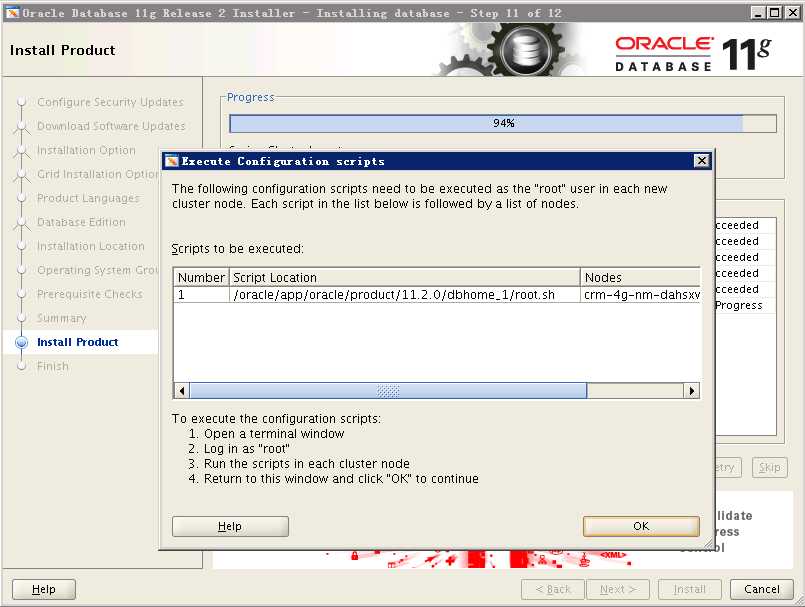This screenshot has height=607, width=805.
Task: Select Installation Option step
Action: click(x=86, y=150)
